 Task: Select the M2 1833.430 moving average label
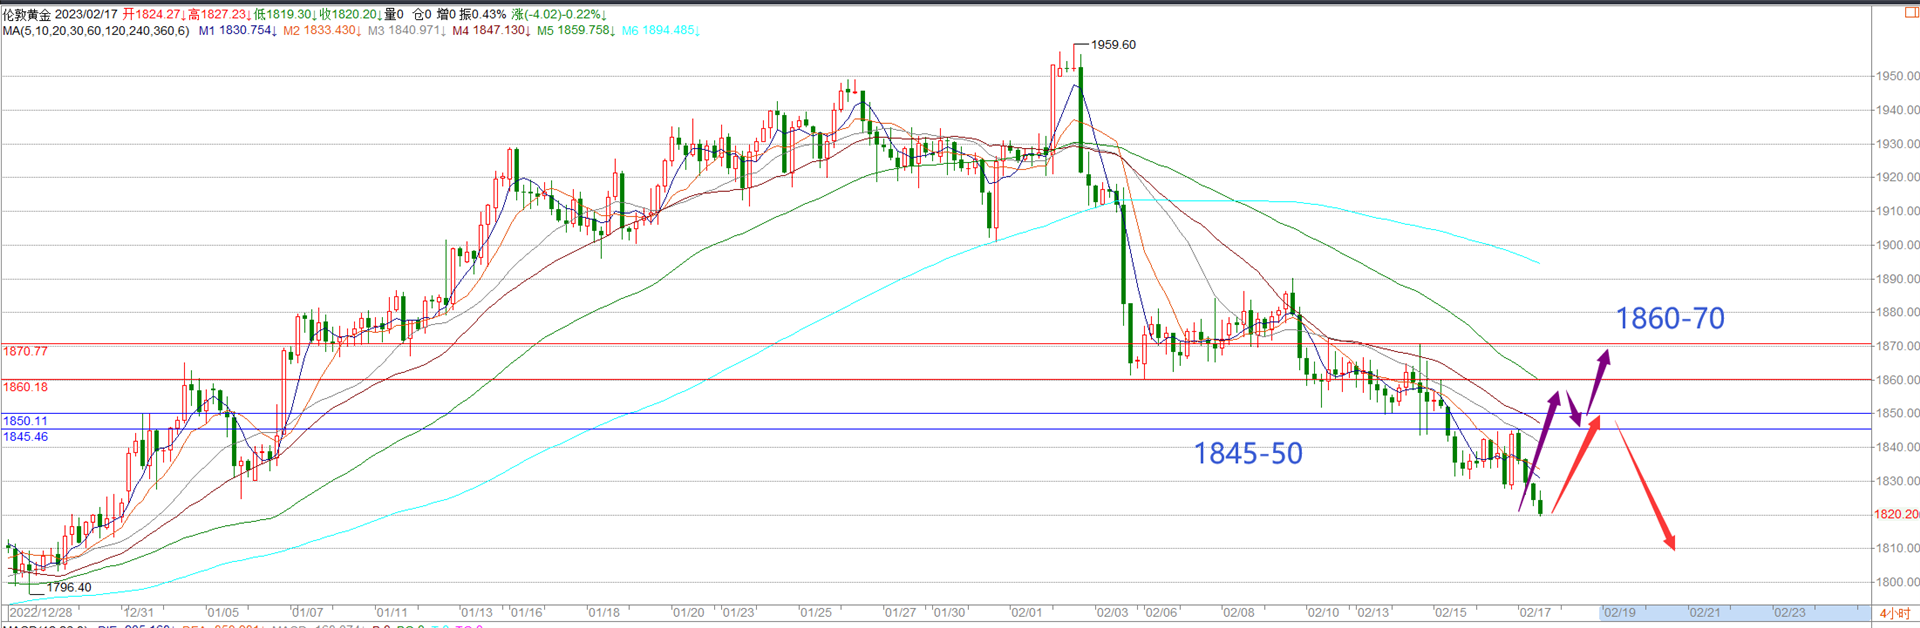click(x=321, y=31)
